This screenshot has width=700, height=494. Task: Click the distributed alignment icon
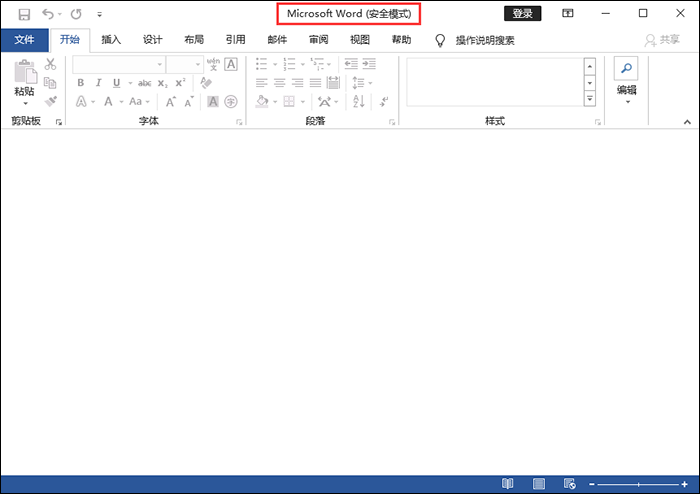pos(333,83)
